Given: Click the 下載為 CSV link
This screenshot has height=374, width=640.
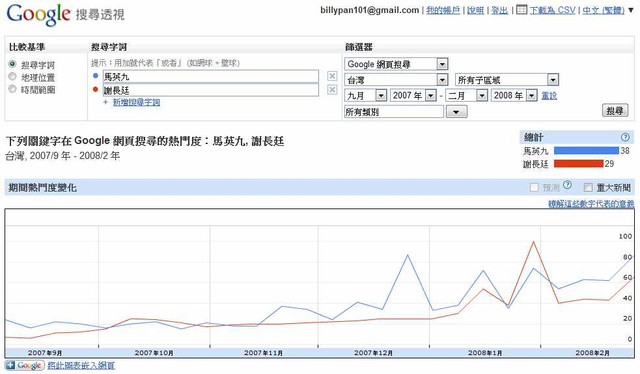Looking at the screenshot, I should [x=552, y=10].
